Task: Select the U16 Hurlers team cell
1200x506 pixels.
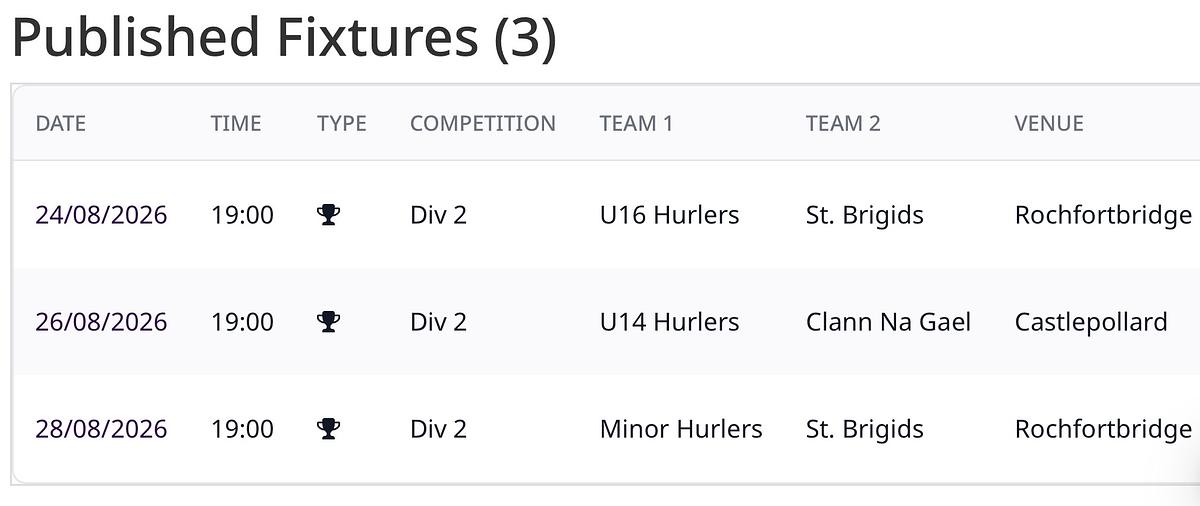Action: pos(669,215)
